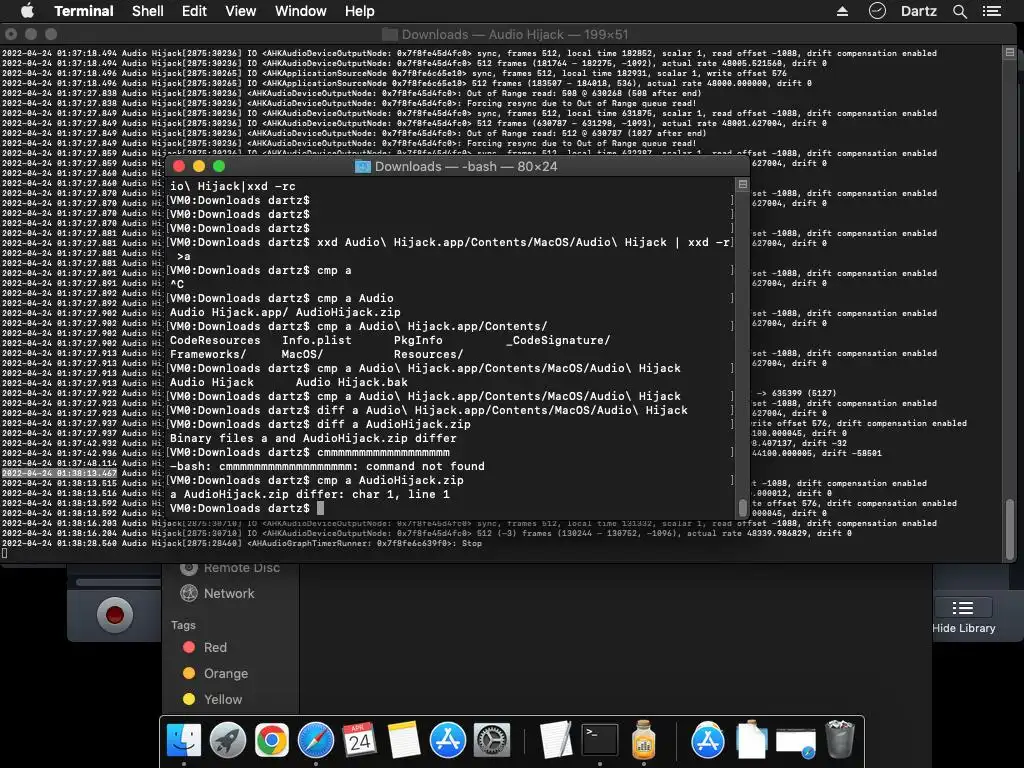The height and width of the screenshot is (768, 1024).
Task: Open the Dartz user menu
Action: (919, 11)
